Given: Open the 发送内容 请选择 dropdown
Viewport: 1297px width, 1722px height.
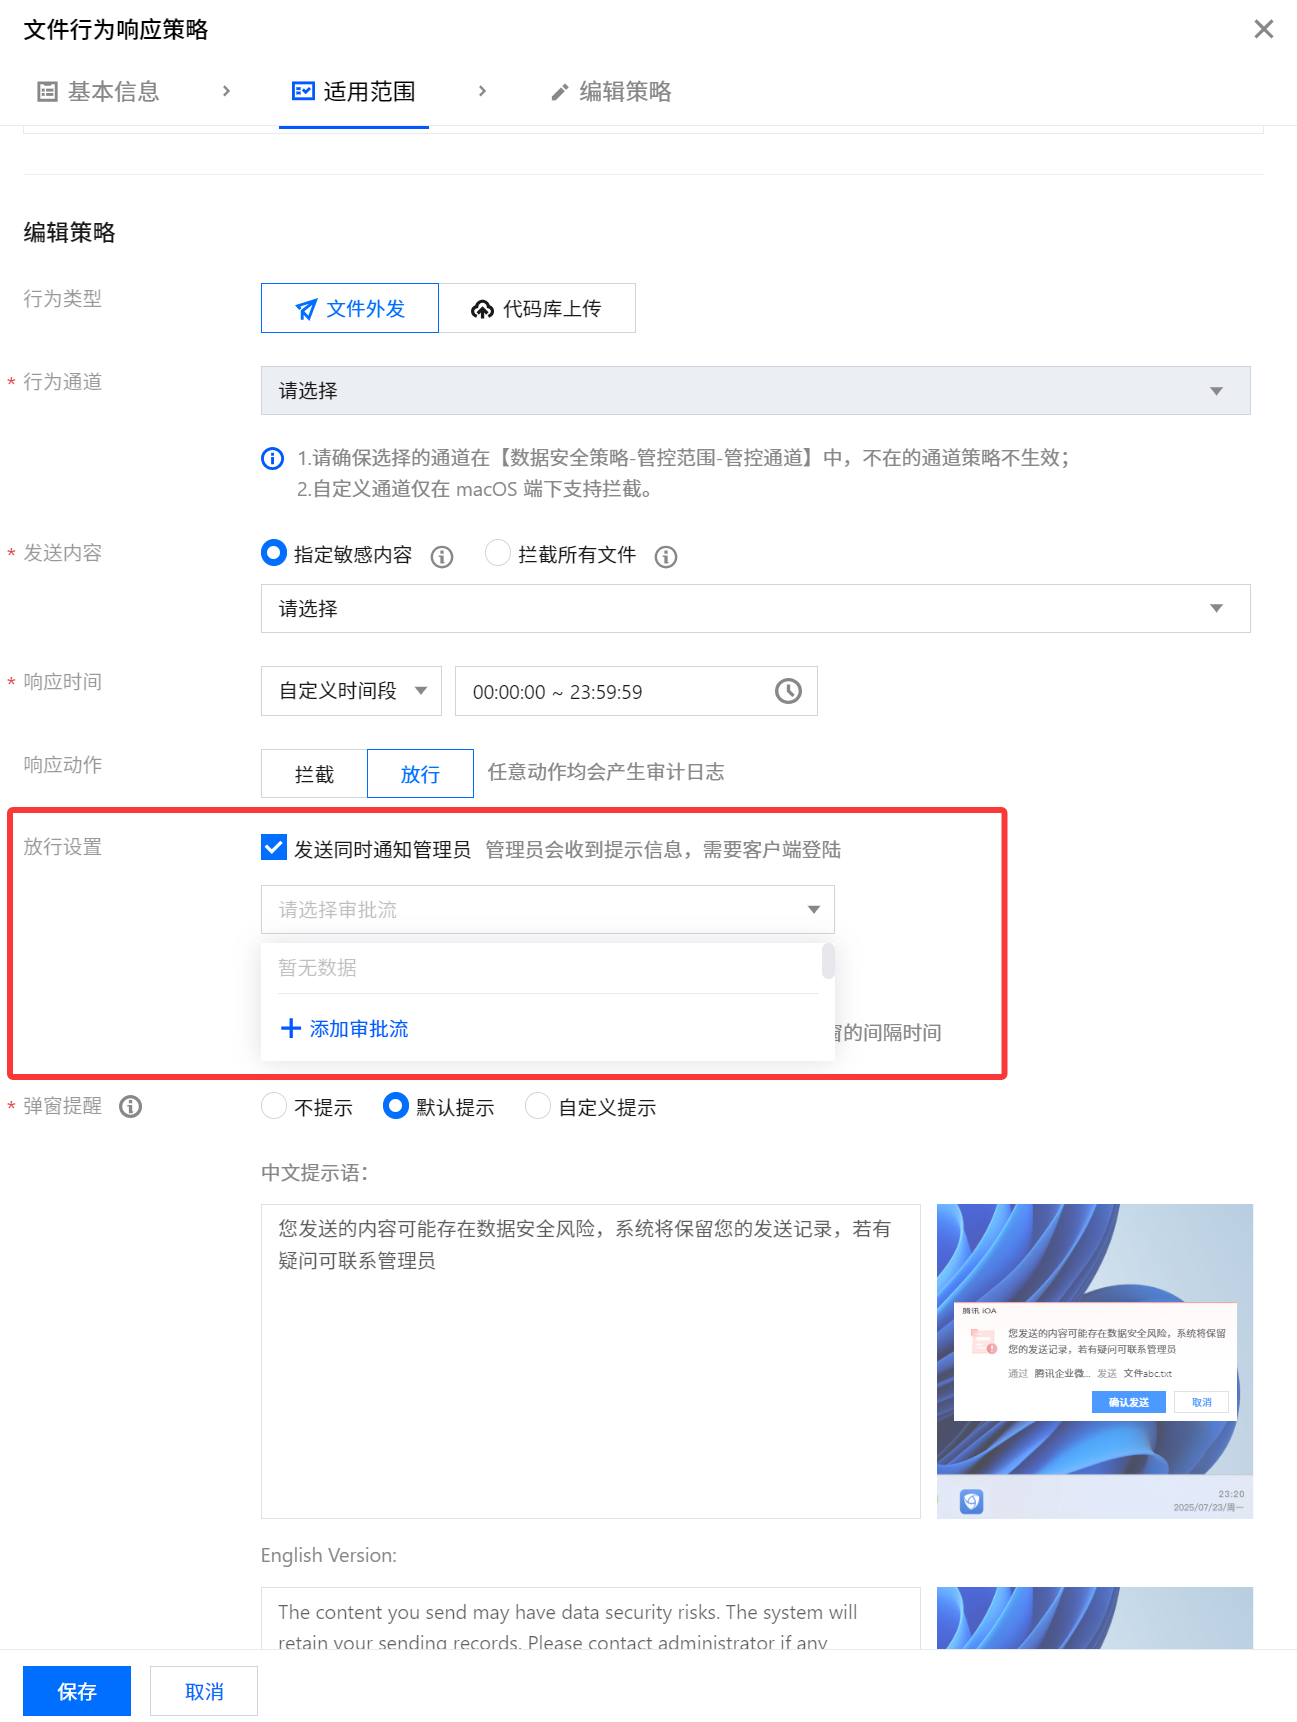Looking at the screenshot, I should coord(755,608).
